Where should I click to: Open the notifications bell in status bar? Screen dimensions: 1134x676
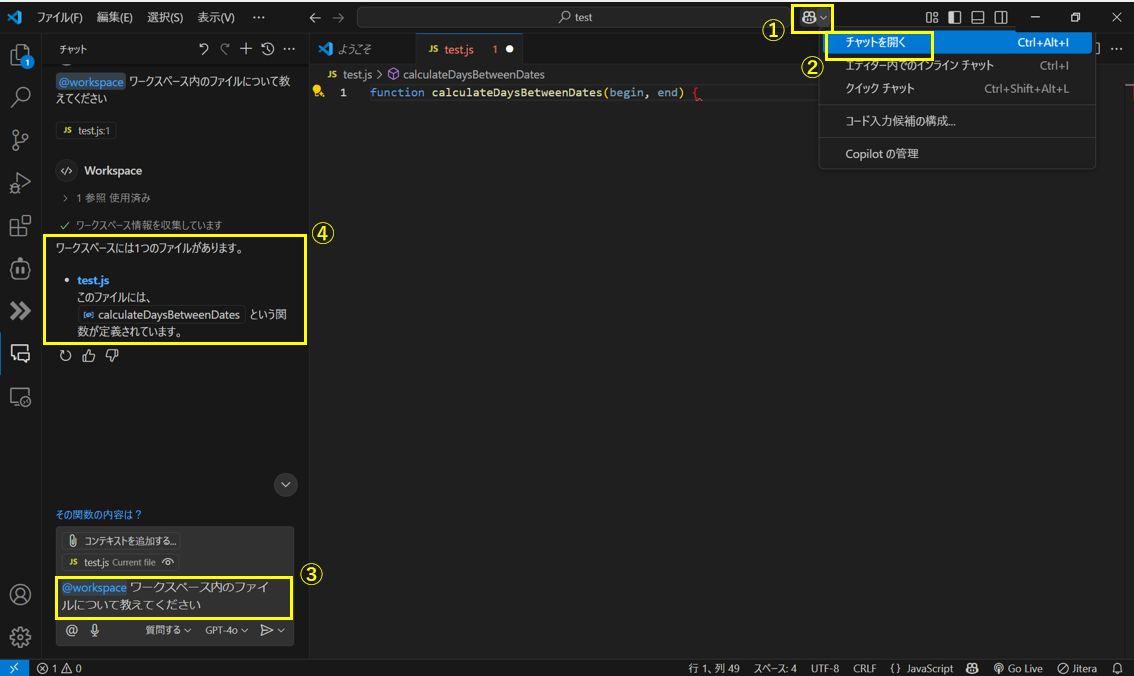1117,668
